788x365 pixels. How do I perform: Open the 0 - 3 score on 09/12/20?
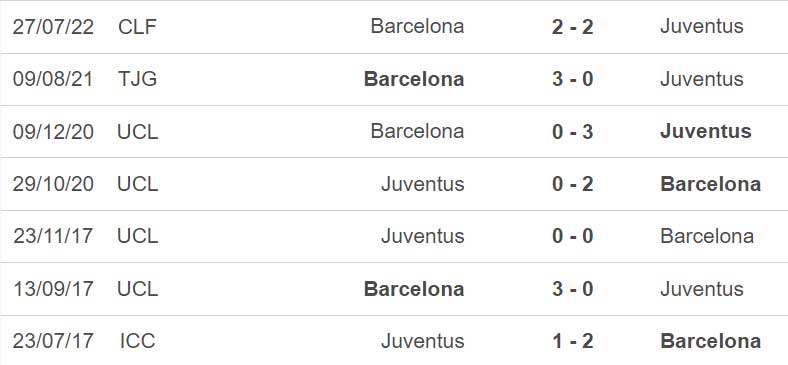tap(572, 132)
